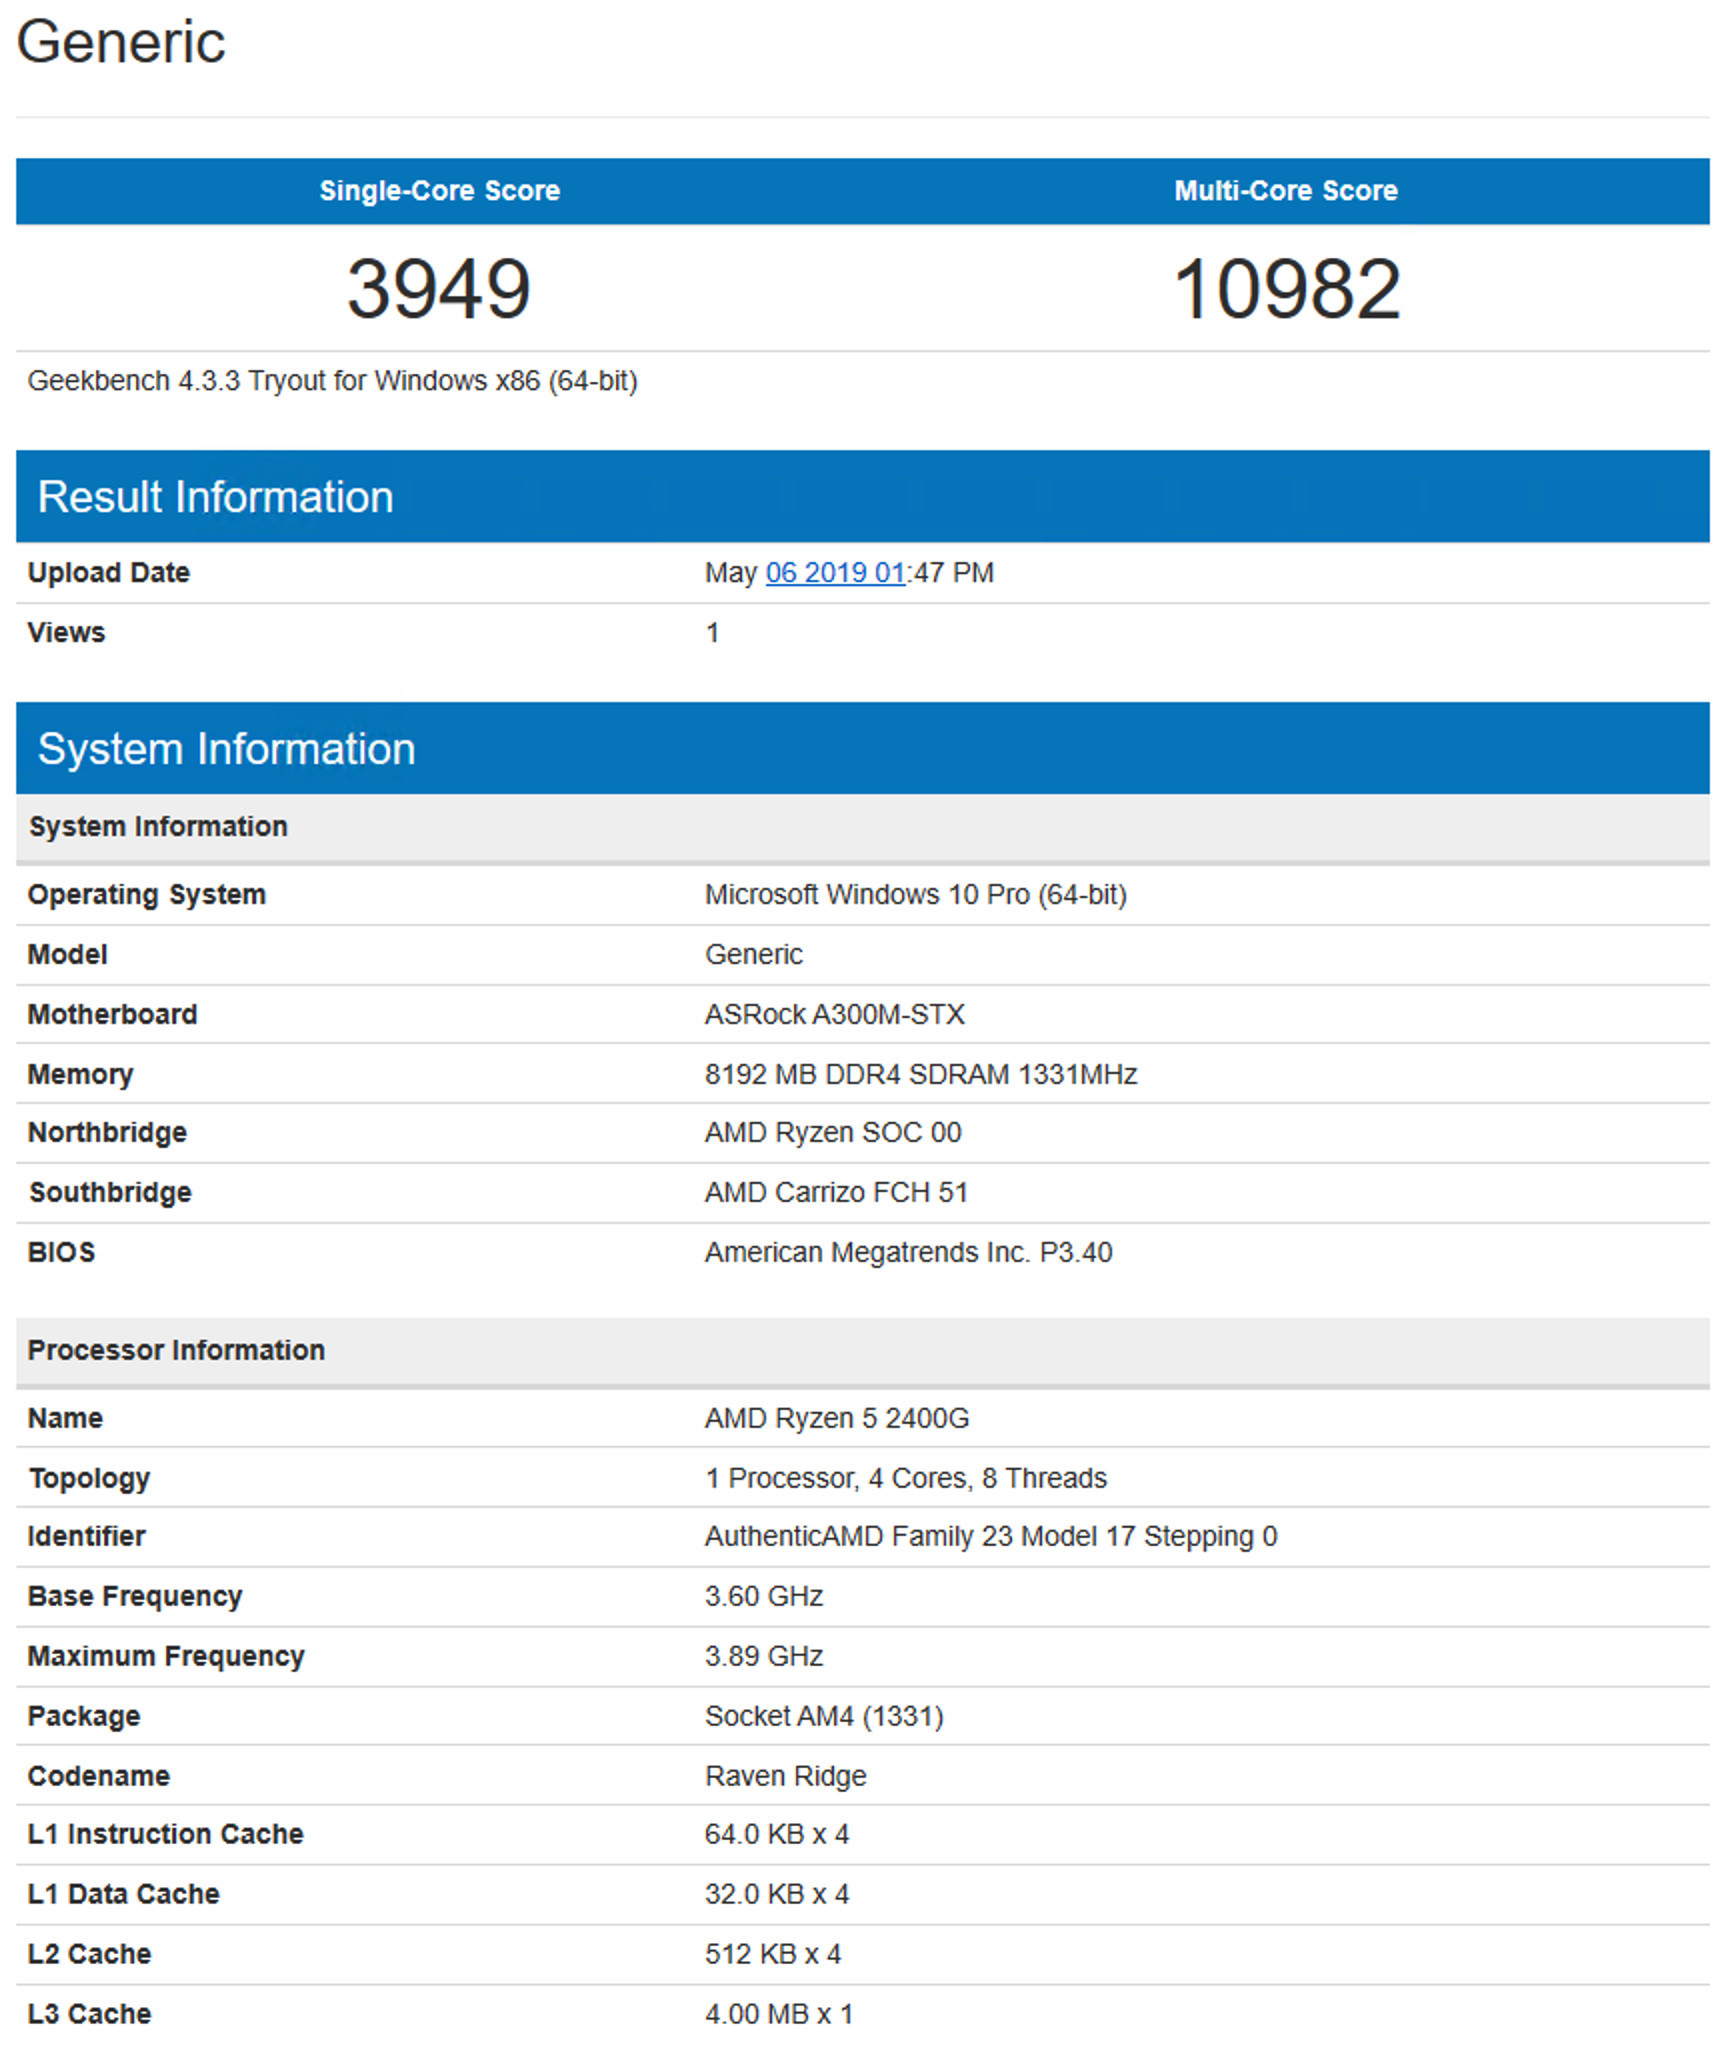
Task: Select the '64.0 KB x 4' value
Action: (x=777, y=1835)
